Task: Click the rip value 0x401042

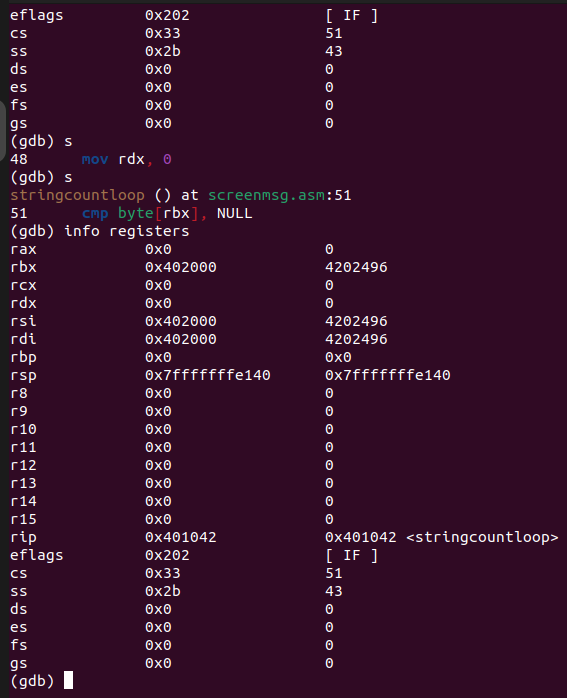Action: [181, 537]
